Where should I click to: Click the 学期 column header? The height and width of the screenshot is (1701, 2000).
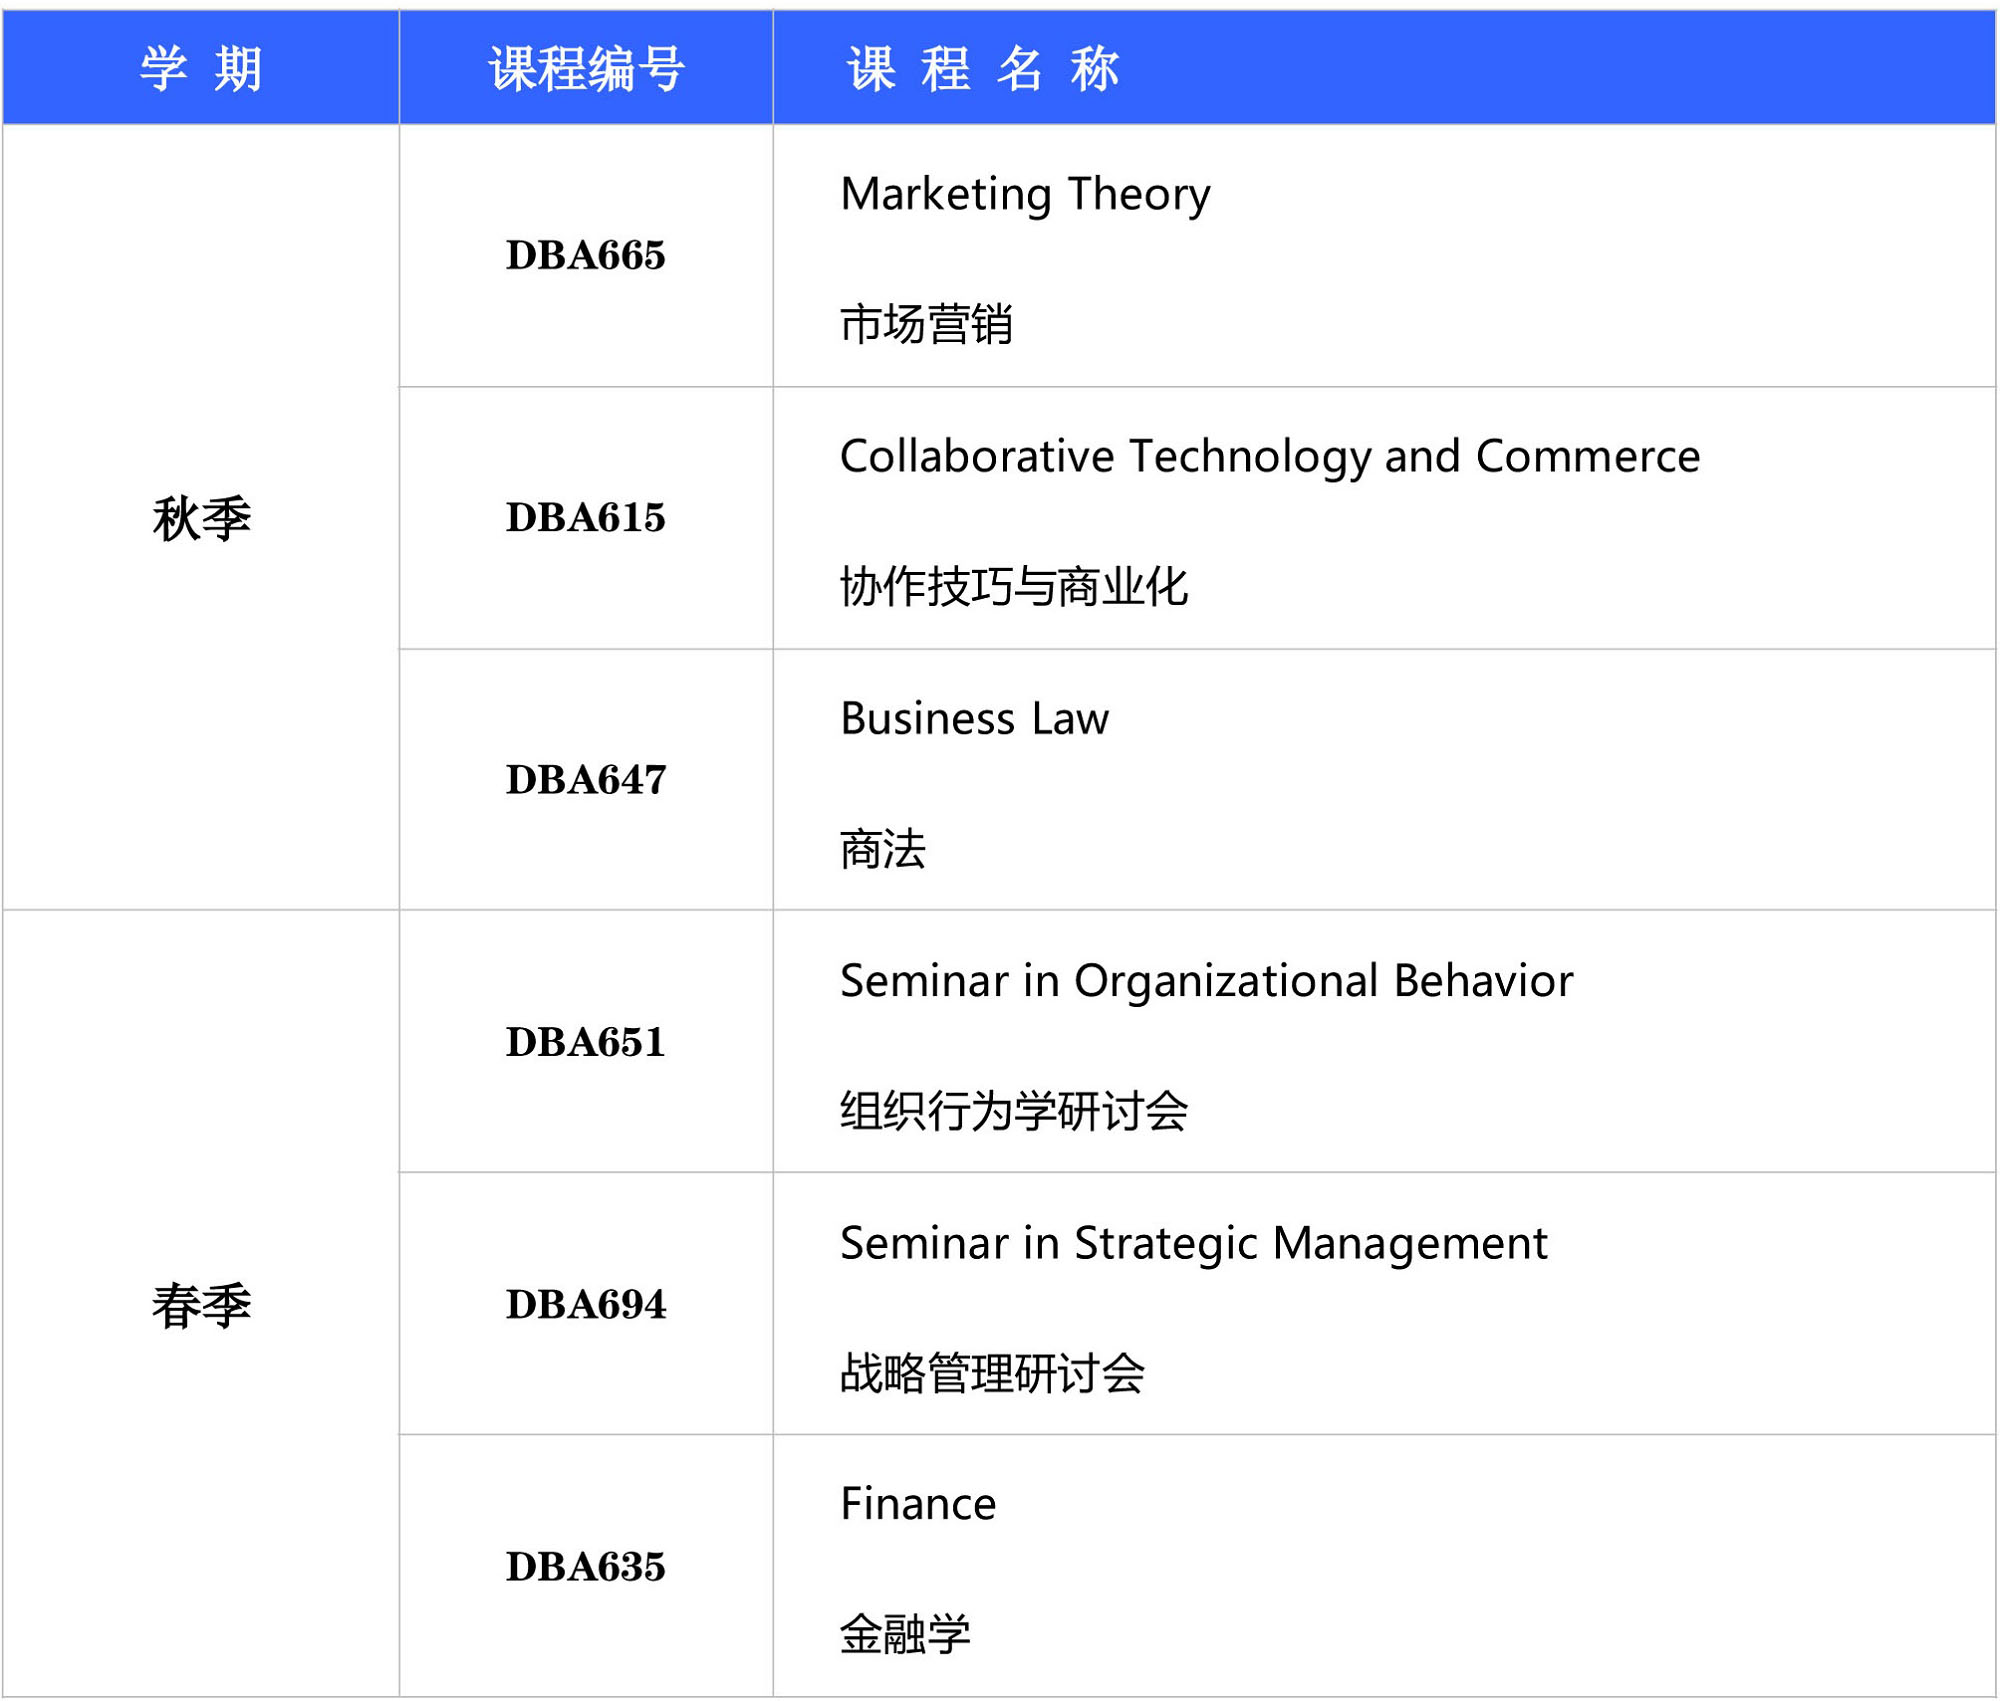tap(201, 68)
